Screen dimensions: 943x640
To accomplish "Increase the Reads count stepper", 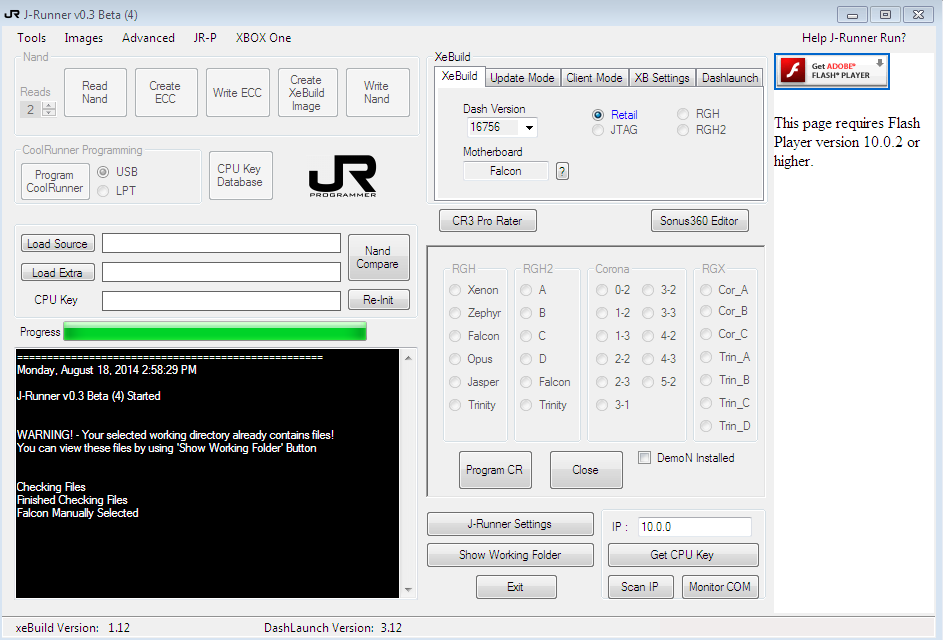I will pyautogui.click(x=49, y=105).
